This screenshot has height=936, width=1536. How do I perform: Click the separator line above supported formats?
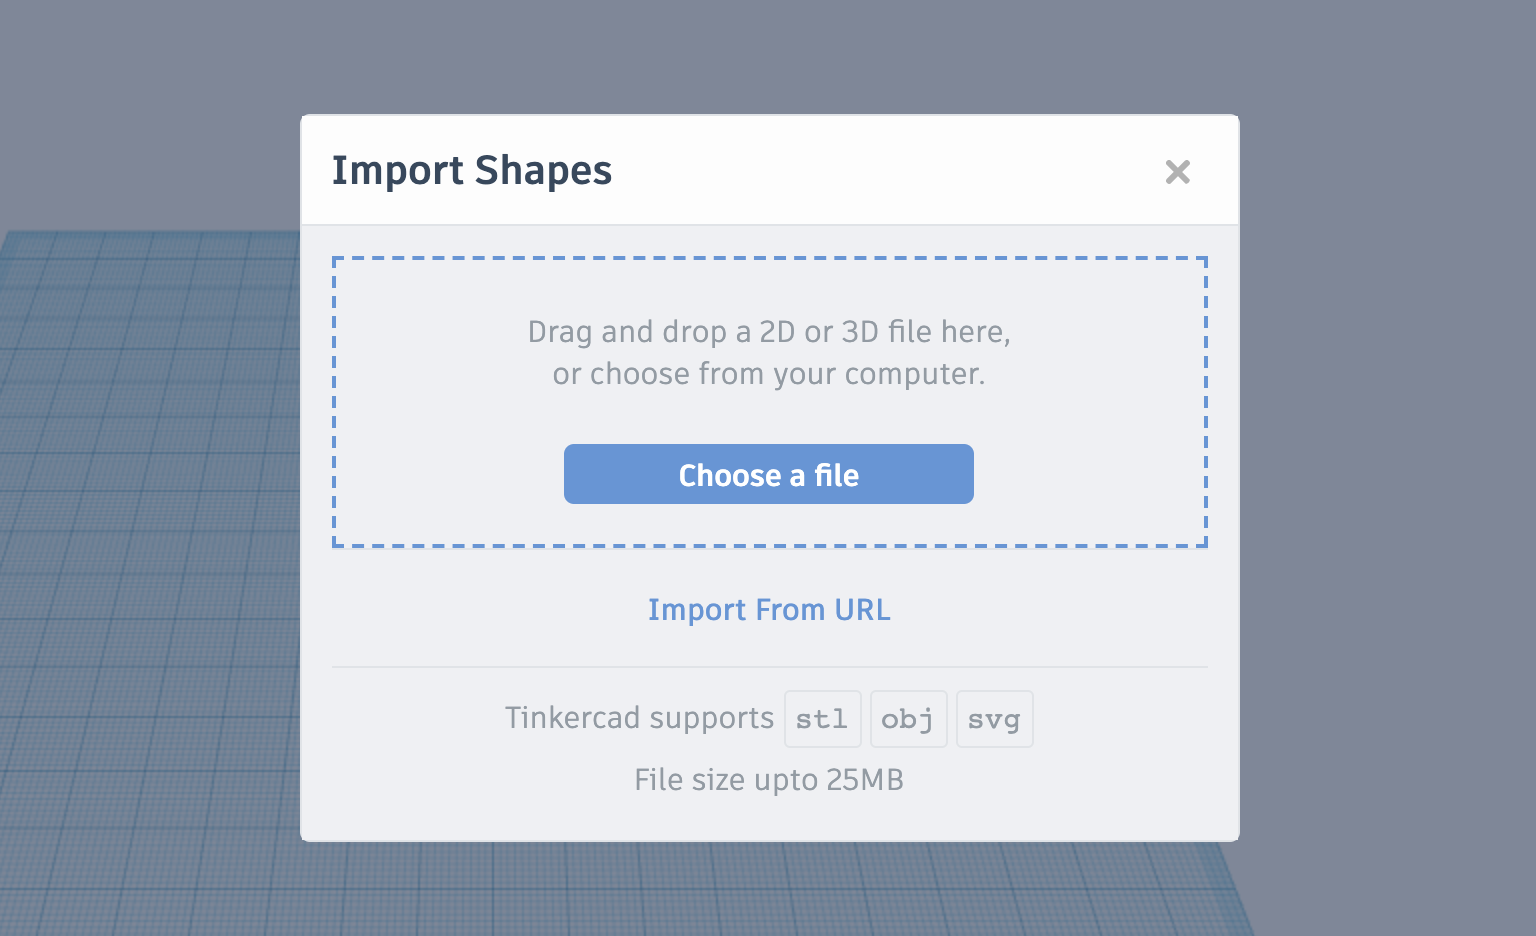point(768,665)
